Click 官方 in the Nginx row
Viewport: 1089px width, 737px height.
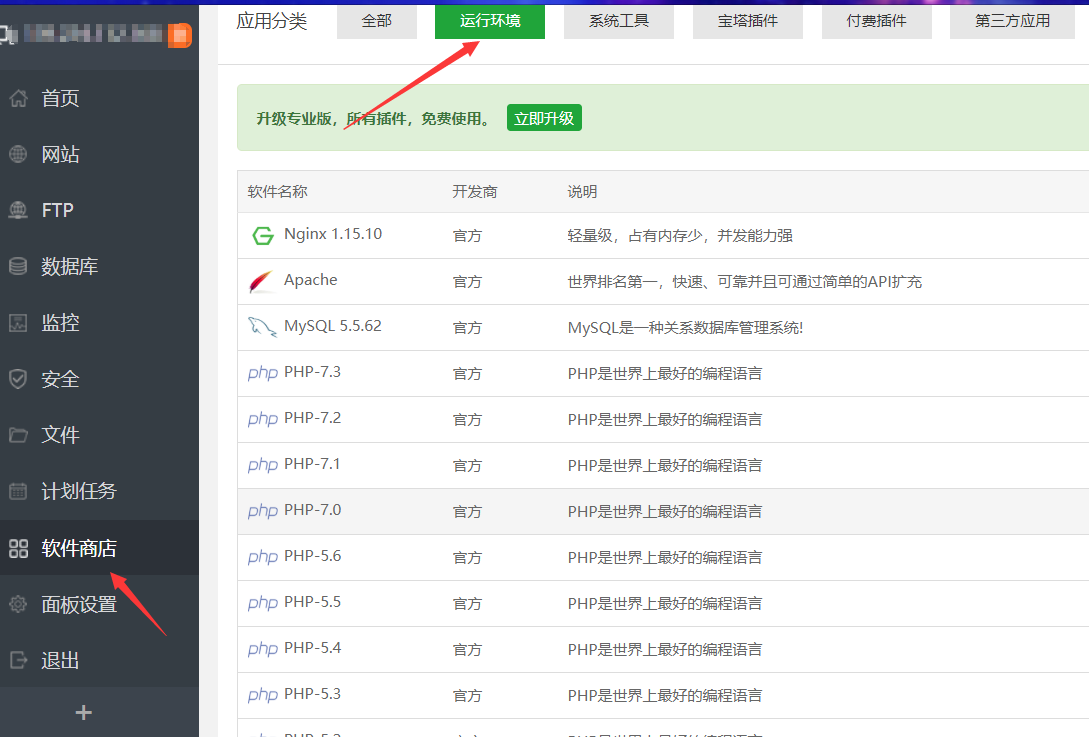point(467,236)
